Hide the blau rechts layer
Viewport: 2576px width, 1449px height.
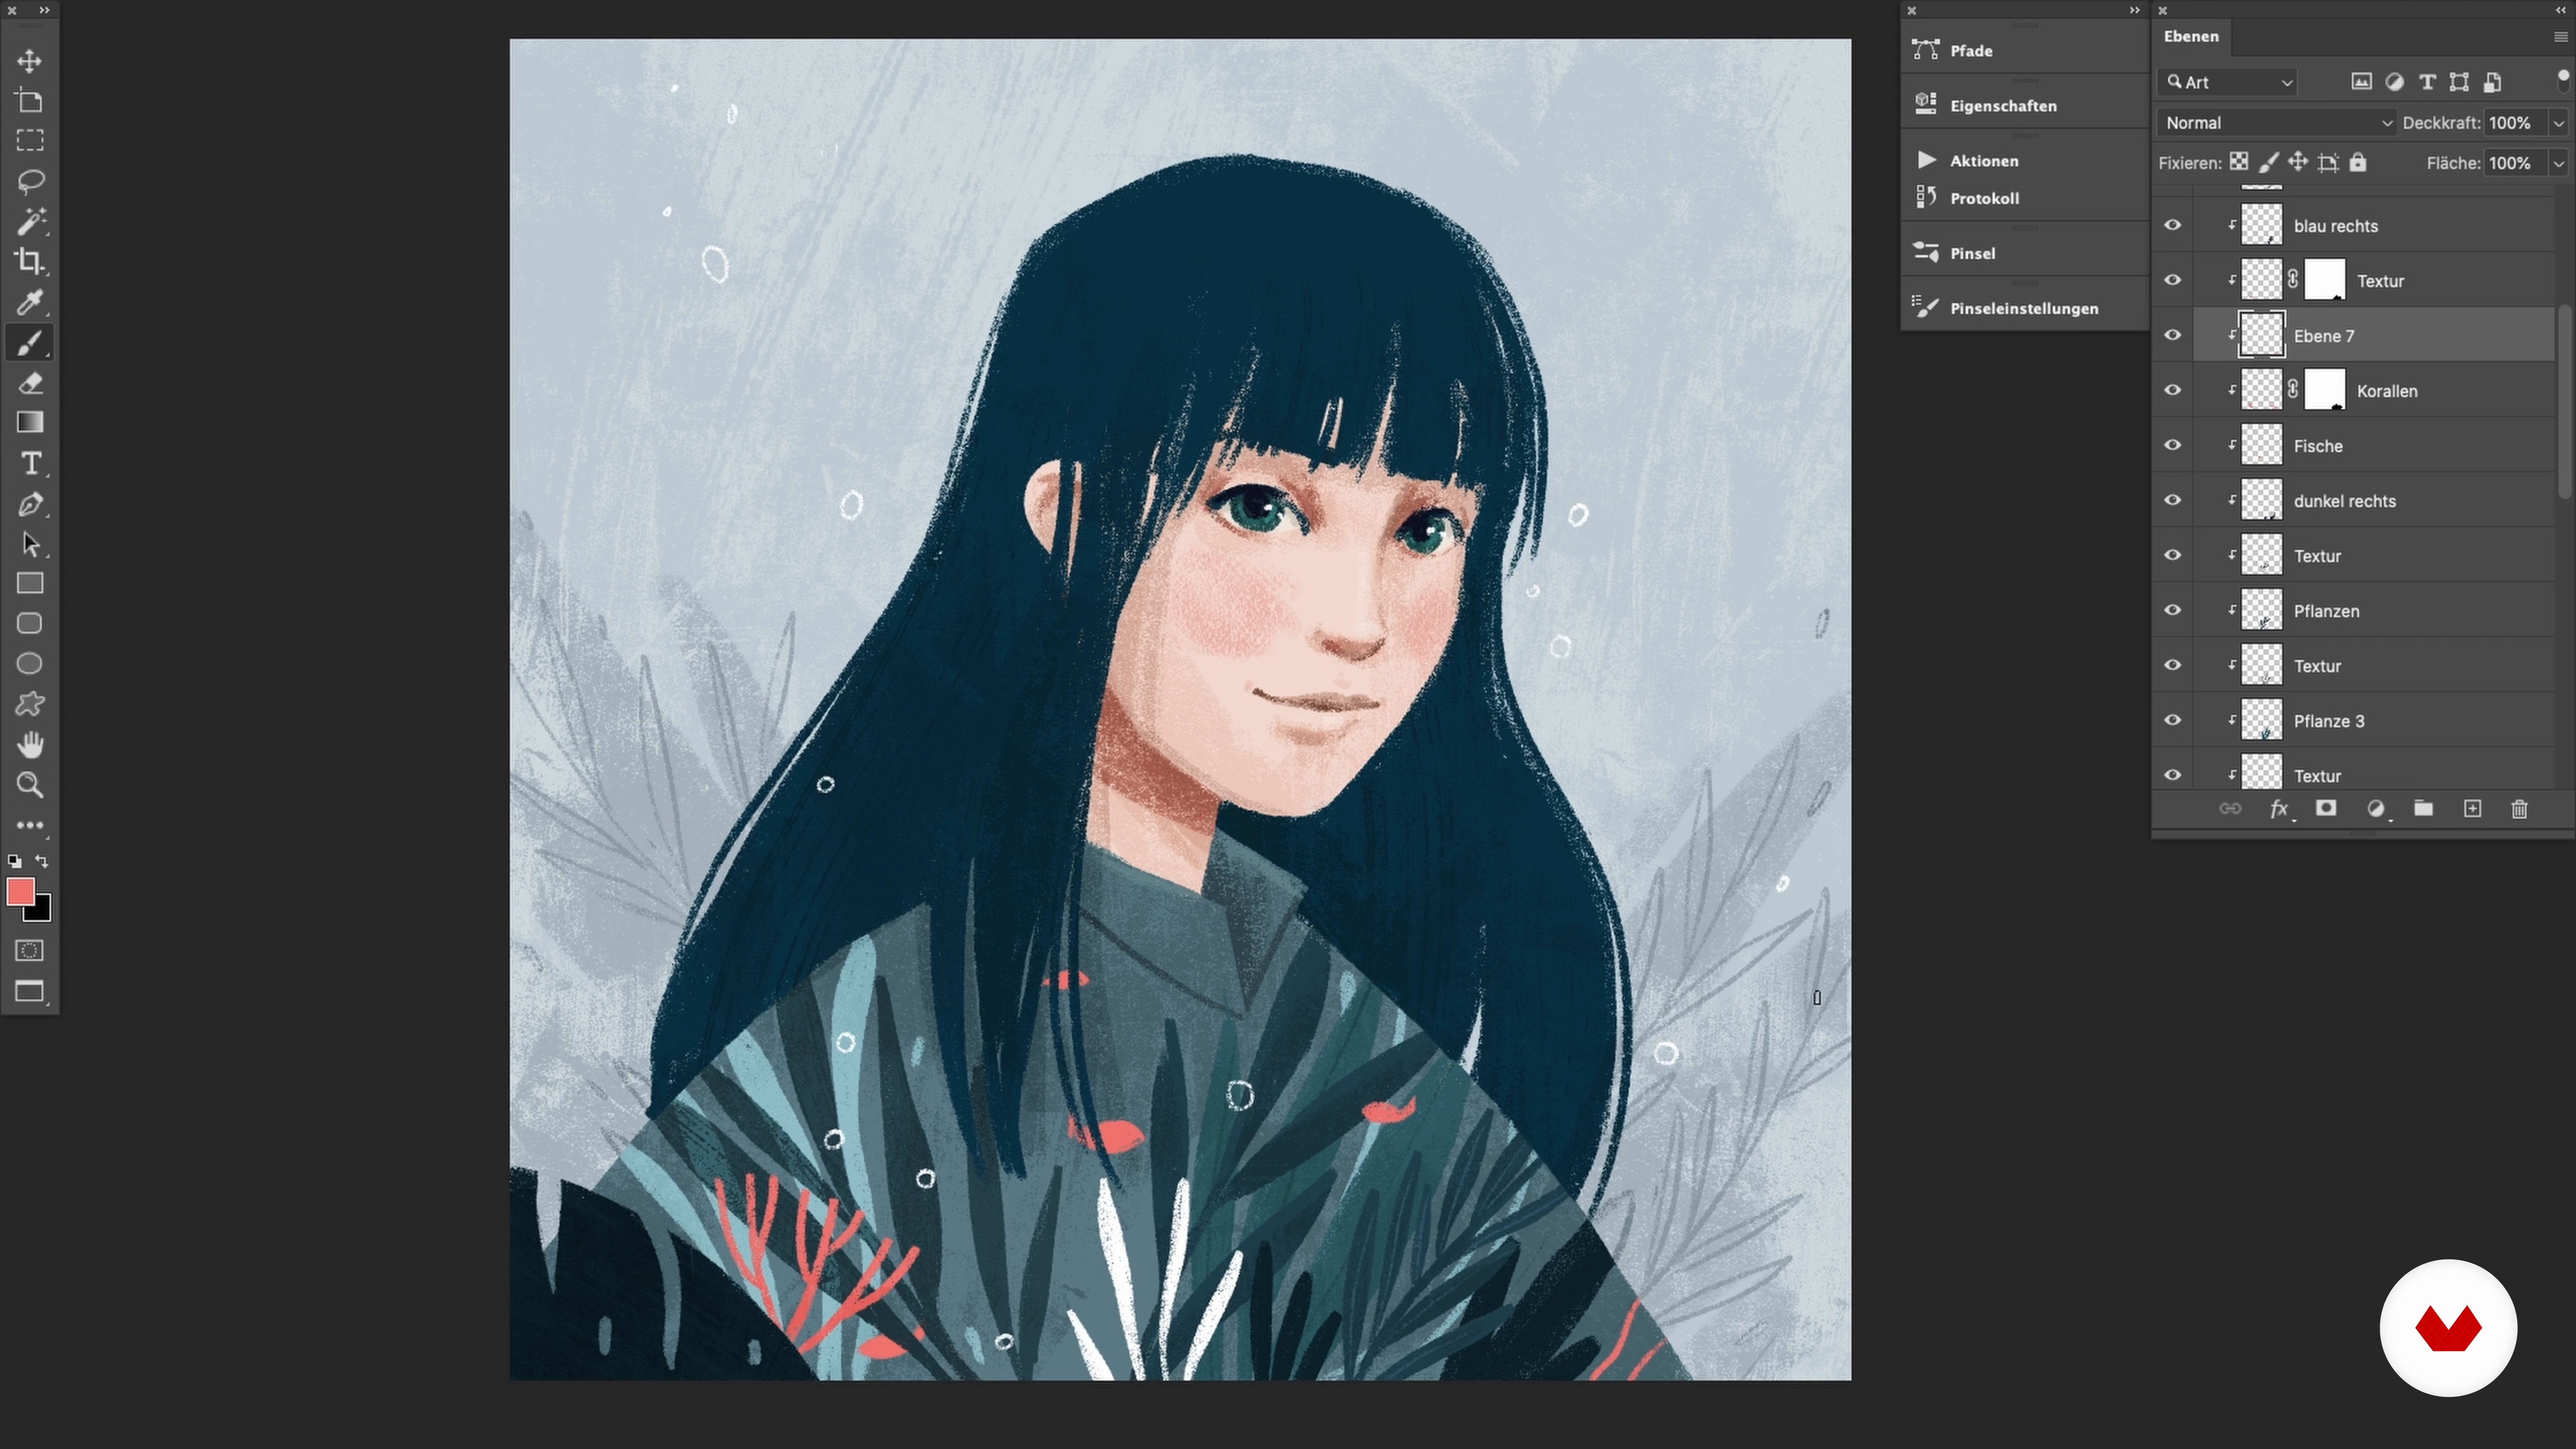2172,225
